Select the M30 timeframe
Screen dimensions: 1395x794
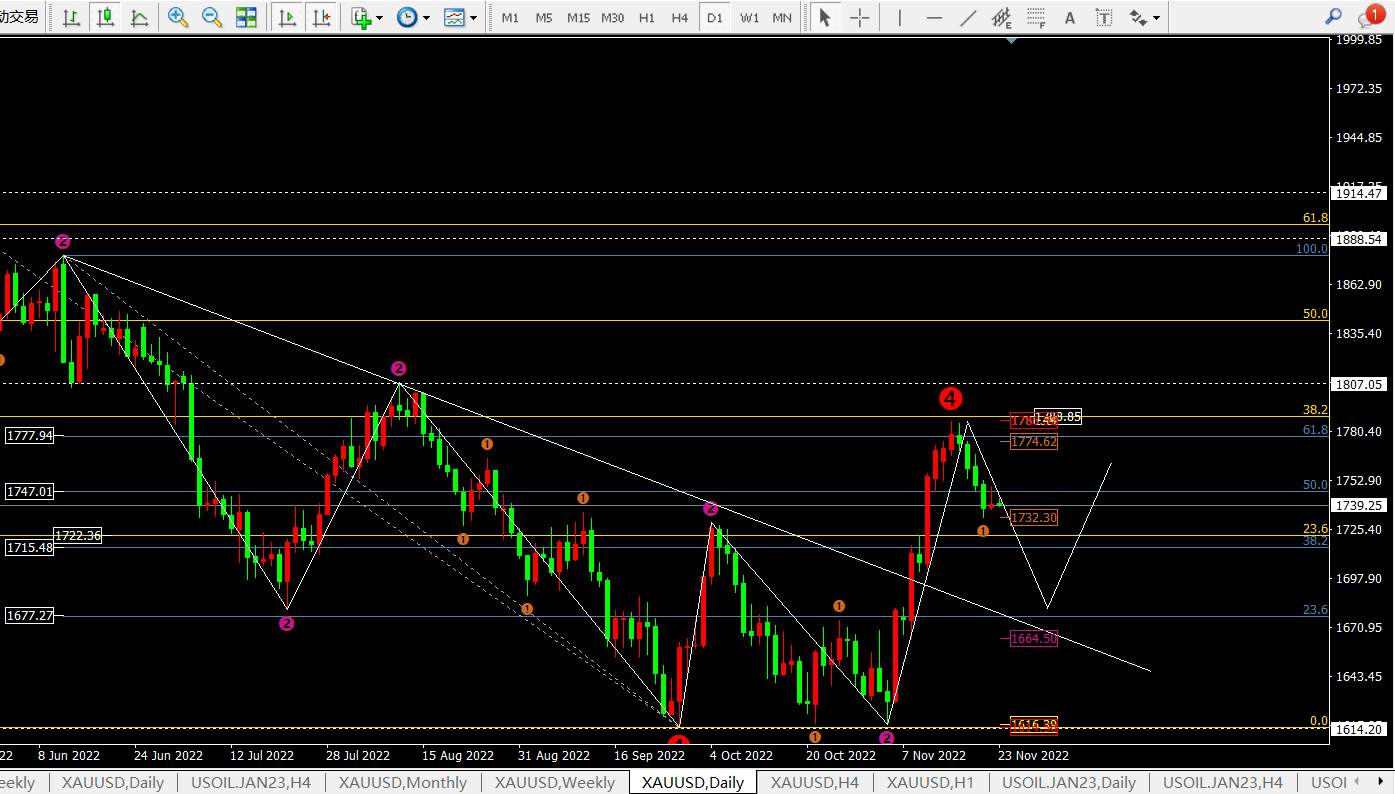(613, 18)
